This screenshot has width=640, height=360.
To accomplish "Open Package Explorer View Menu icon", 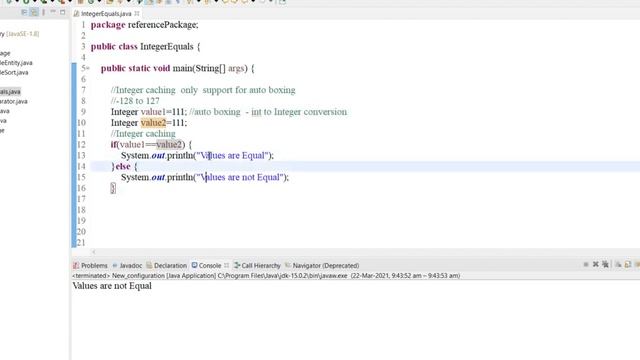I will point(44,12).
